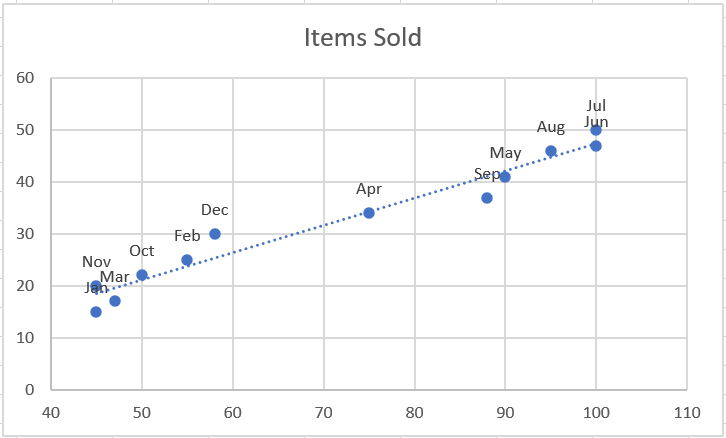This screenshot has width=726, height=438.
Task: Click the vertical axis label 60
Action: point(25,78)
